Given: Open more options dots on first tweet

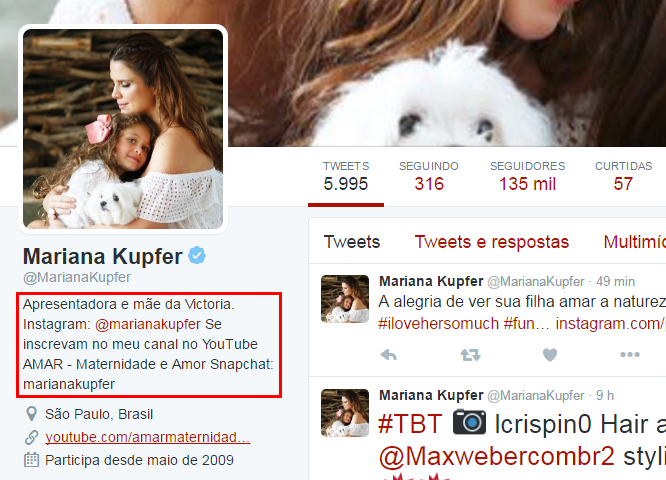Looking at the screenshot, I should click(630, 354).
